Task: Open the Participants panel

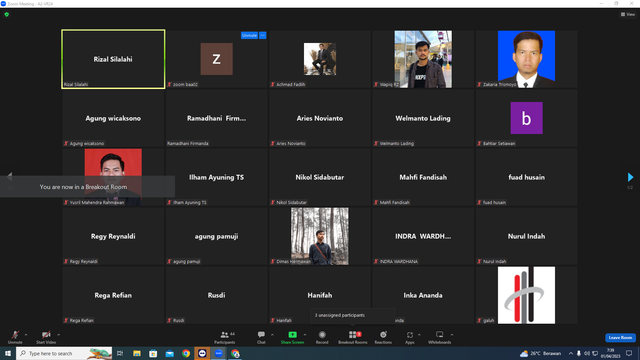Action: point(224,337)
